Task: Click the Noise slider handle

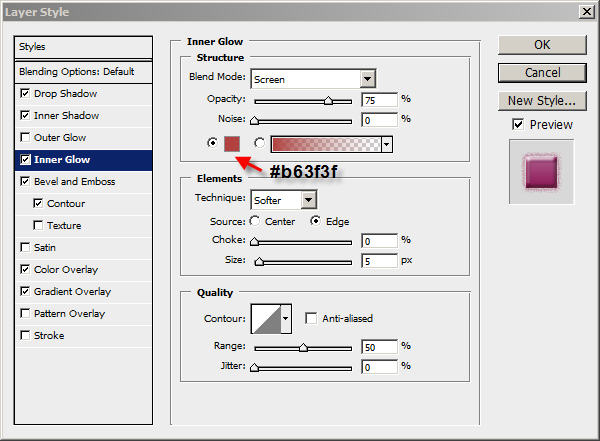Action: point(254,121)
